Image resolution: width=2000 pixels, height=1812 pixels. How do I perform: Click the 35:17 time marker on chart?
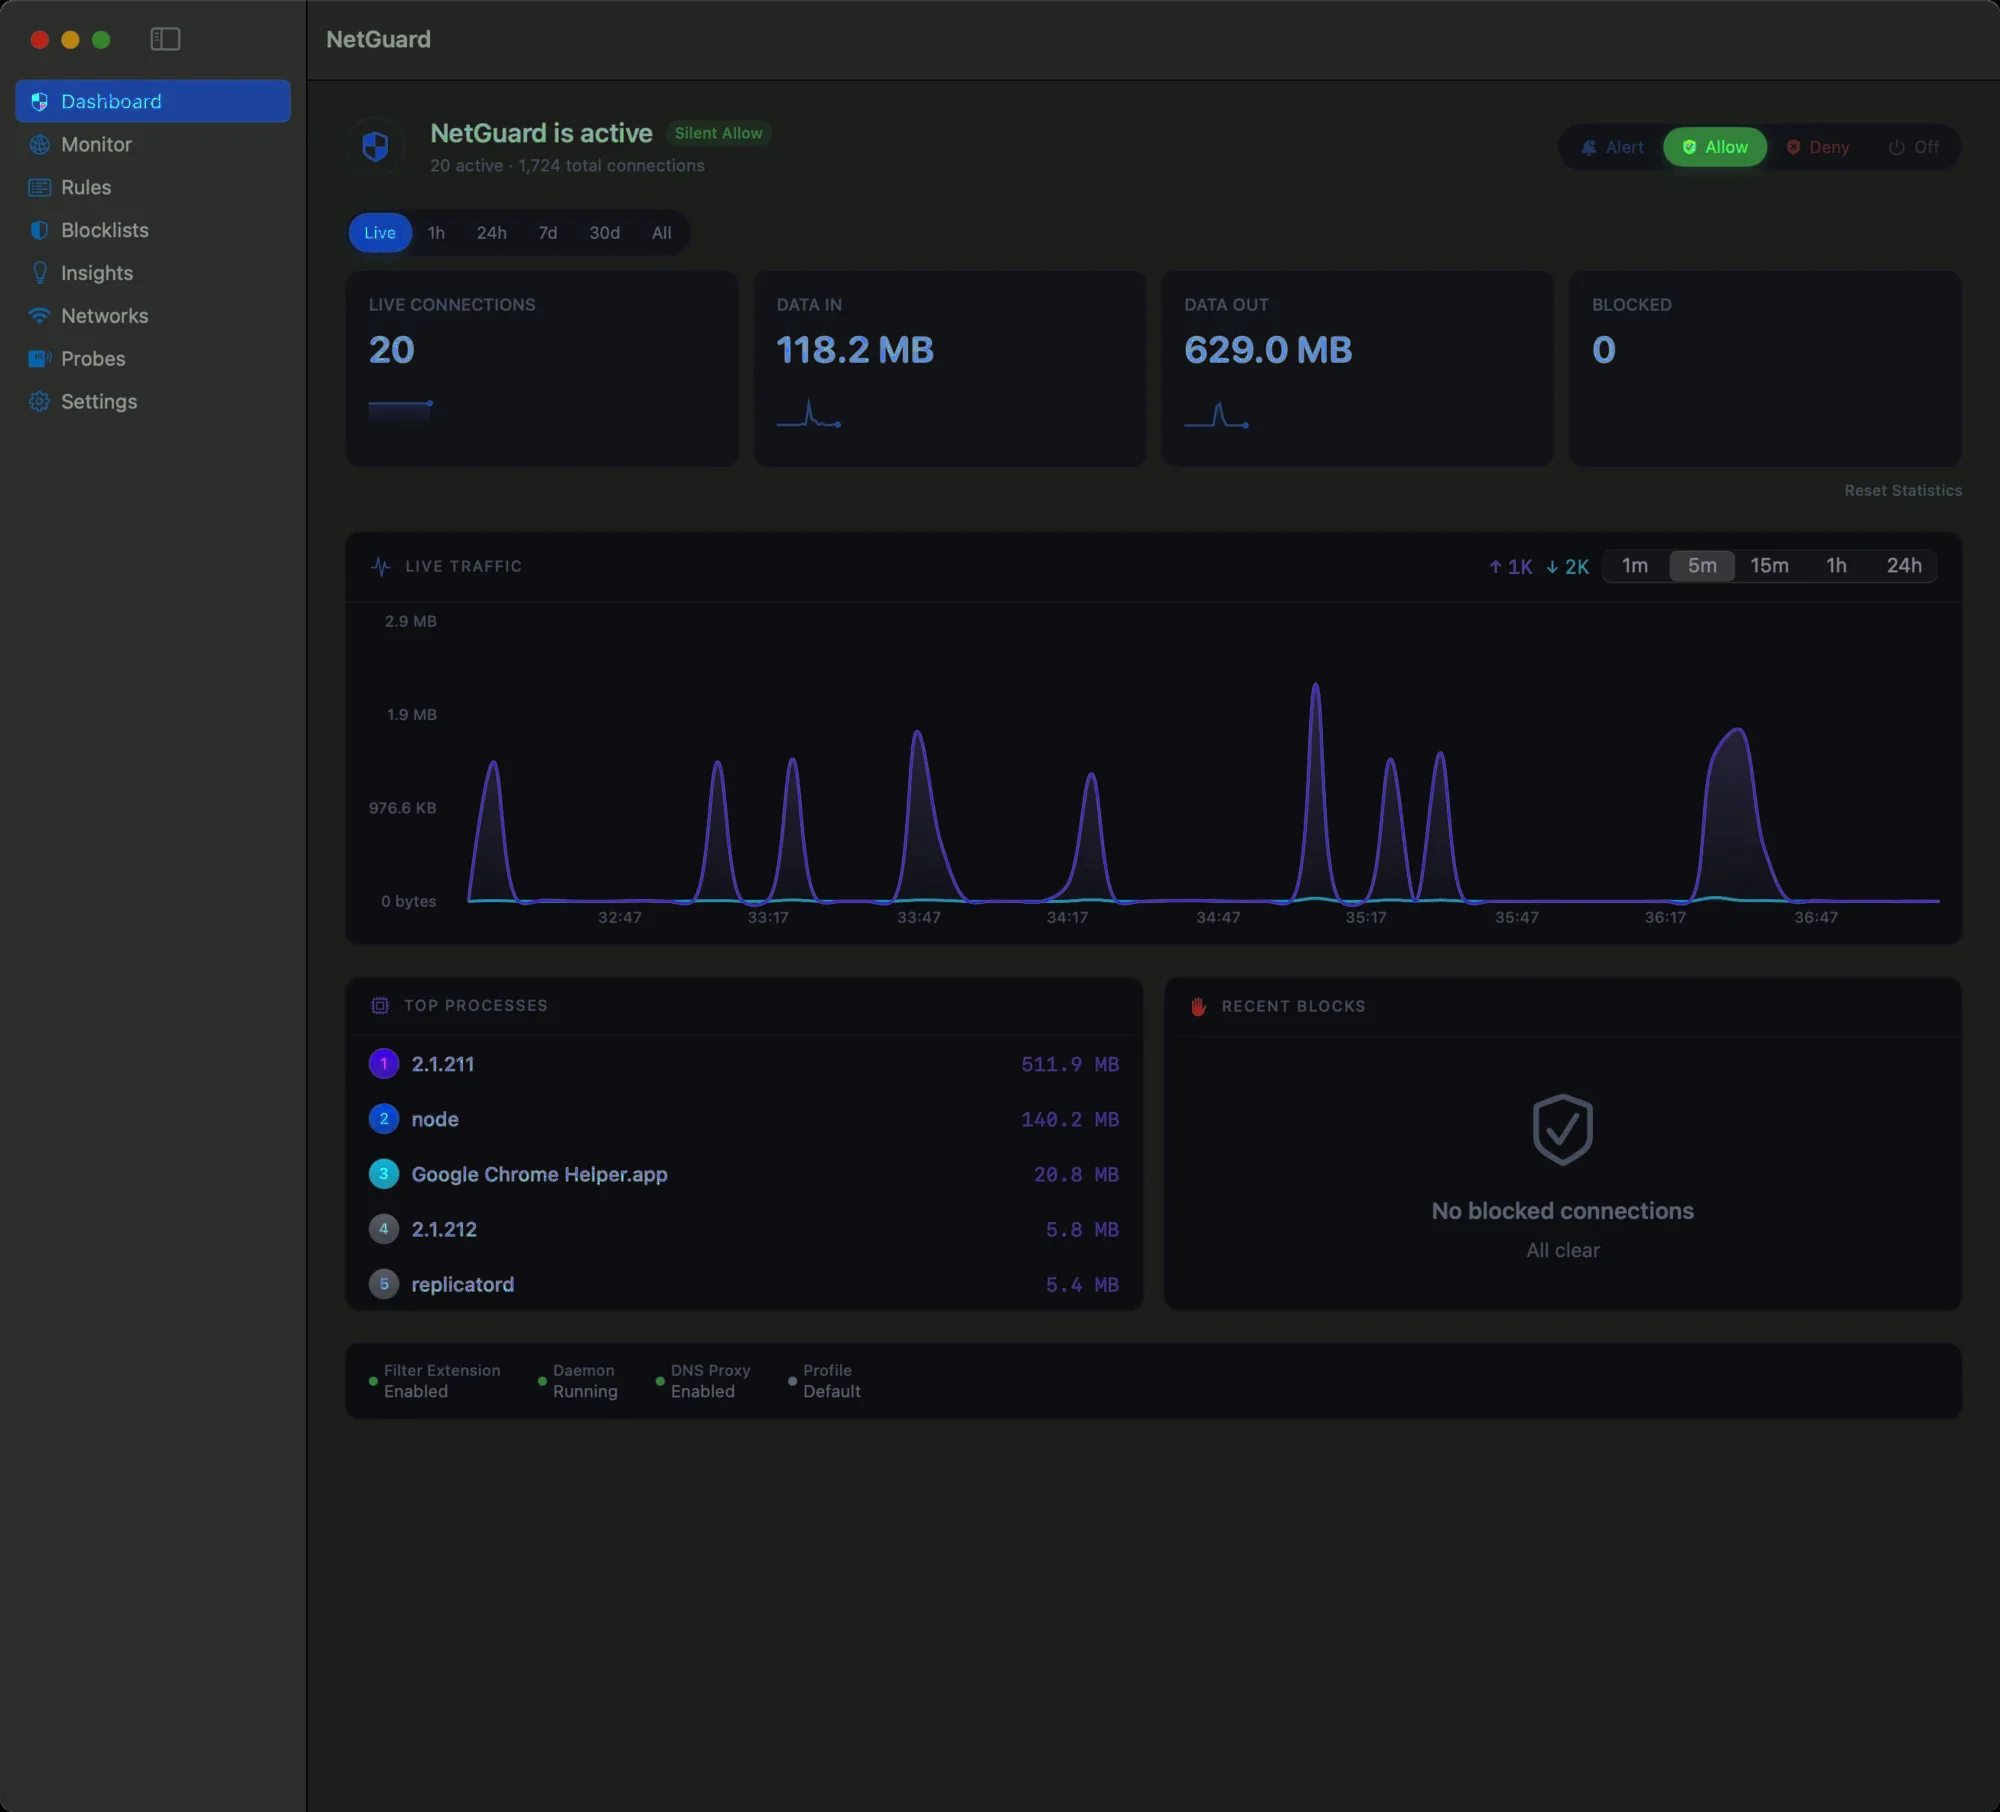(1365, 917)
